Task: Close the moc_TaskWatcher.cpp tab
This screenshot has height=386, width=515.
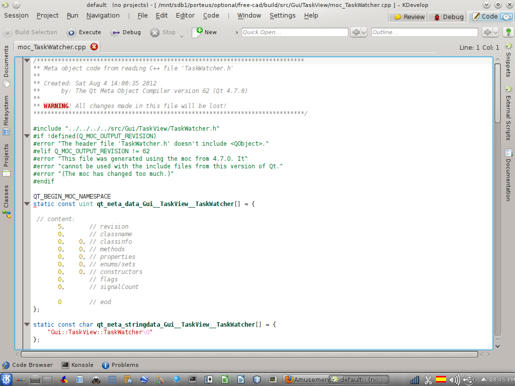Action: pos(94,47)
